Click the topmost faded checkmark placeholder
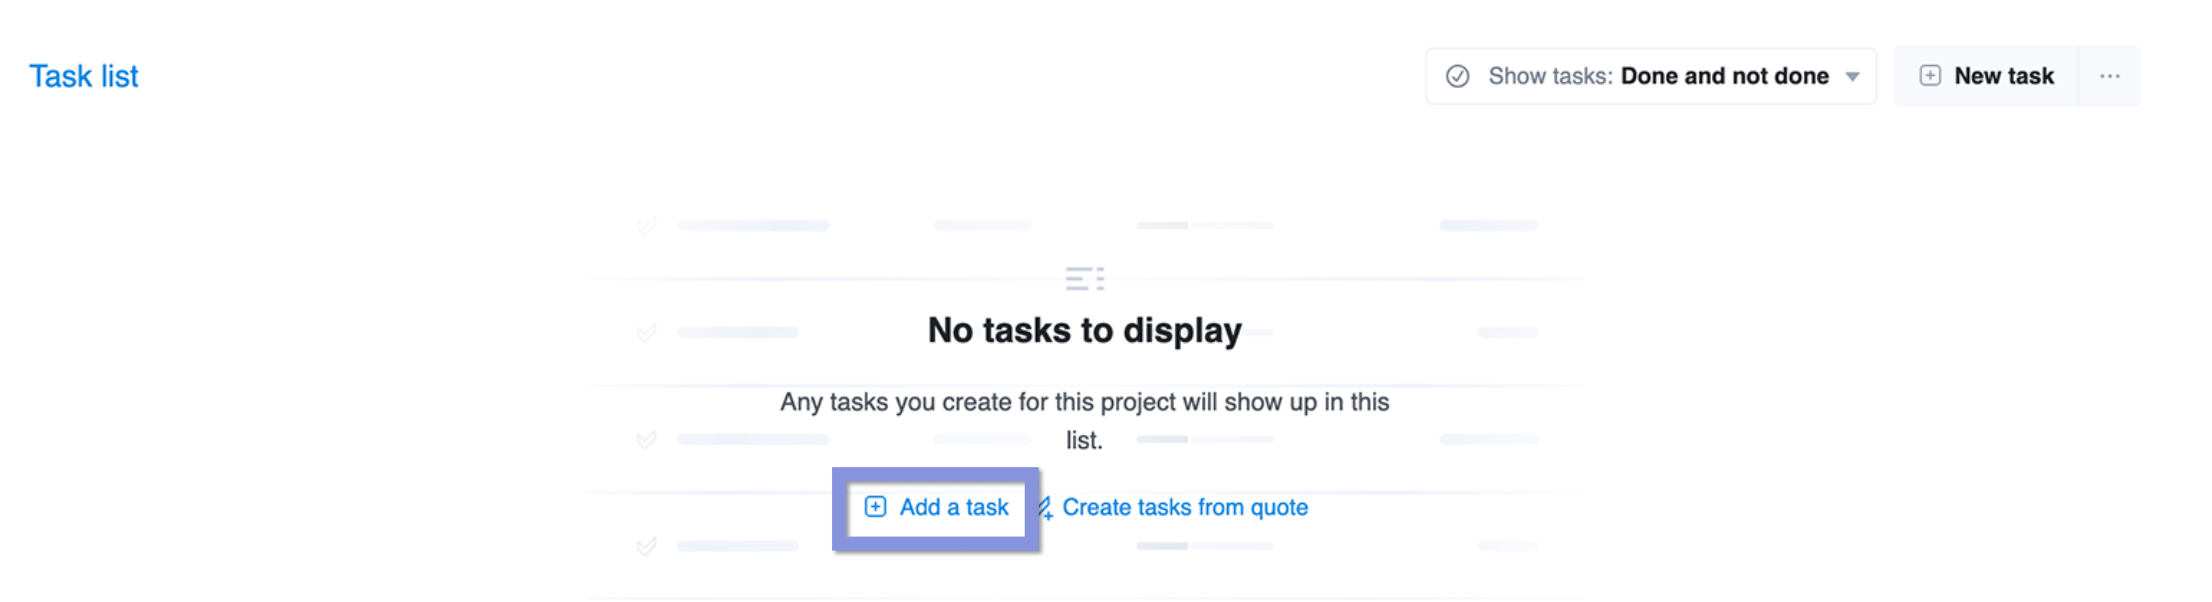 coord(646,226)
